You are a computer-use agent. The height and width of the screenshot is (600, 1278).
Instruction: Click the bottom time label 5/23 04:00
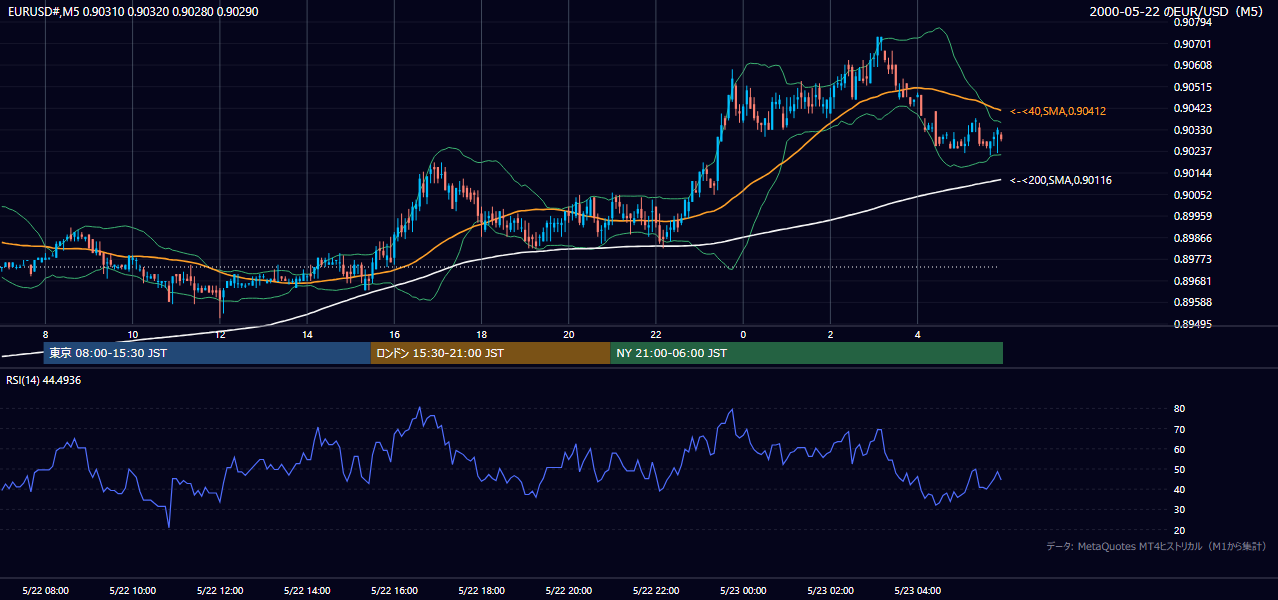(918, 591)
